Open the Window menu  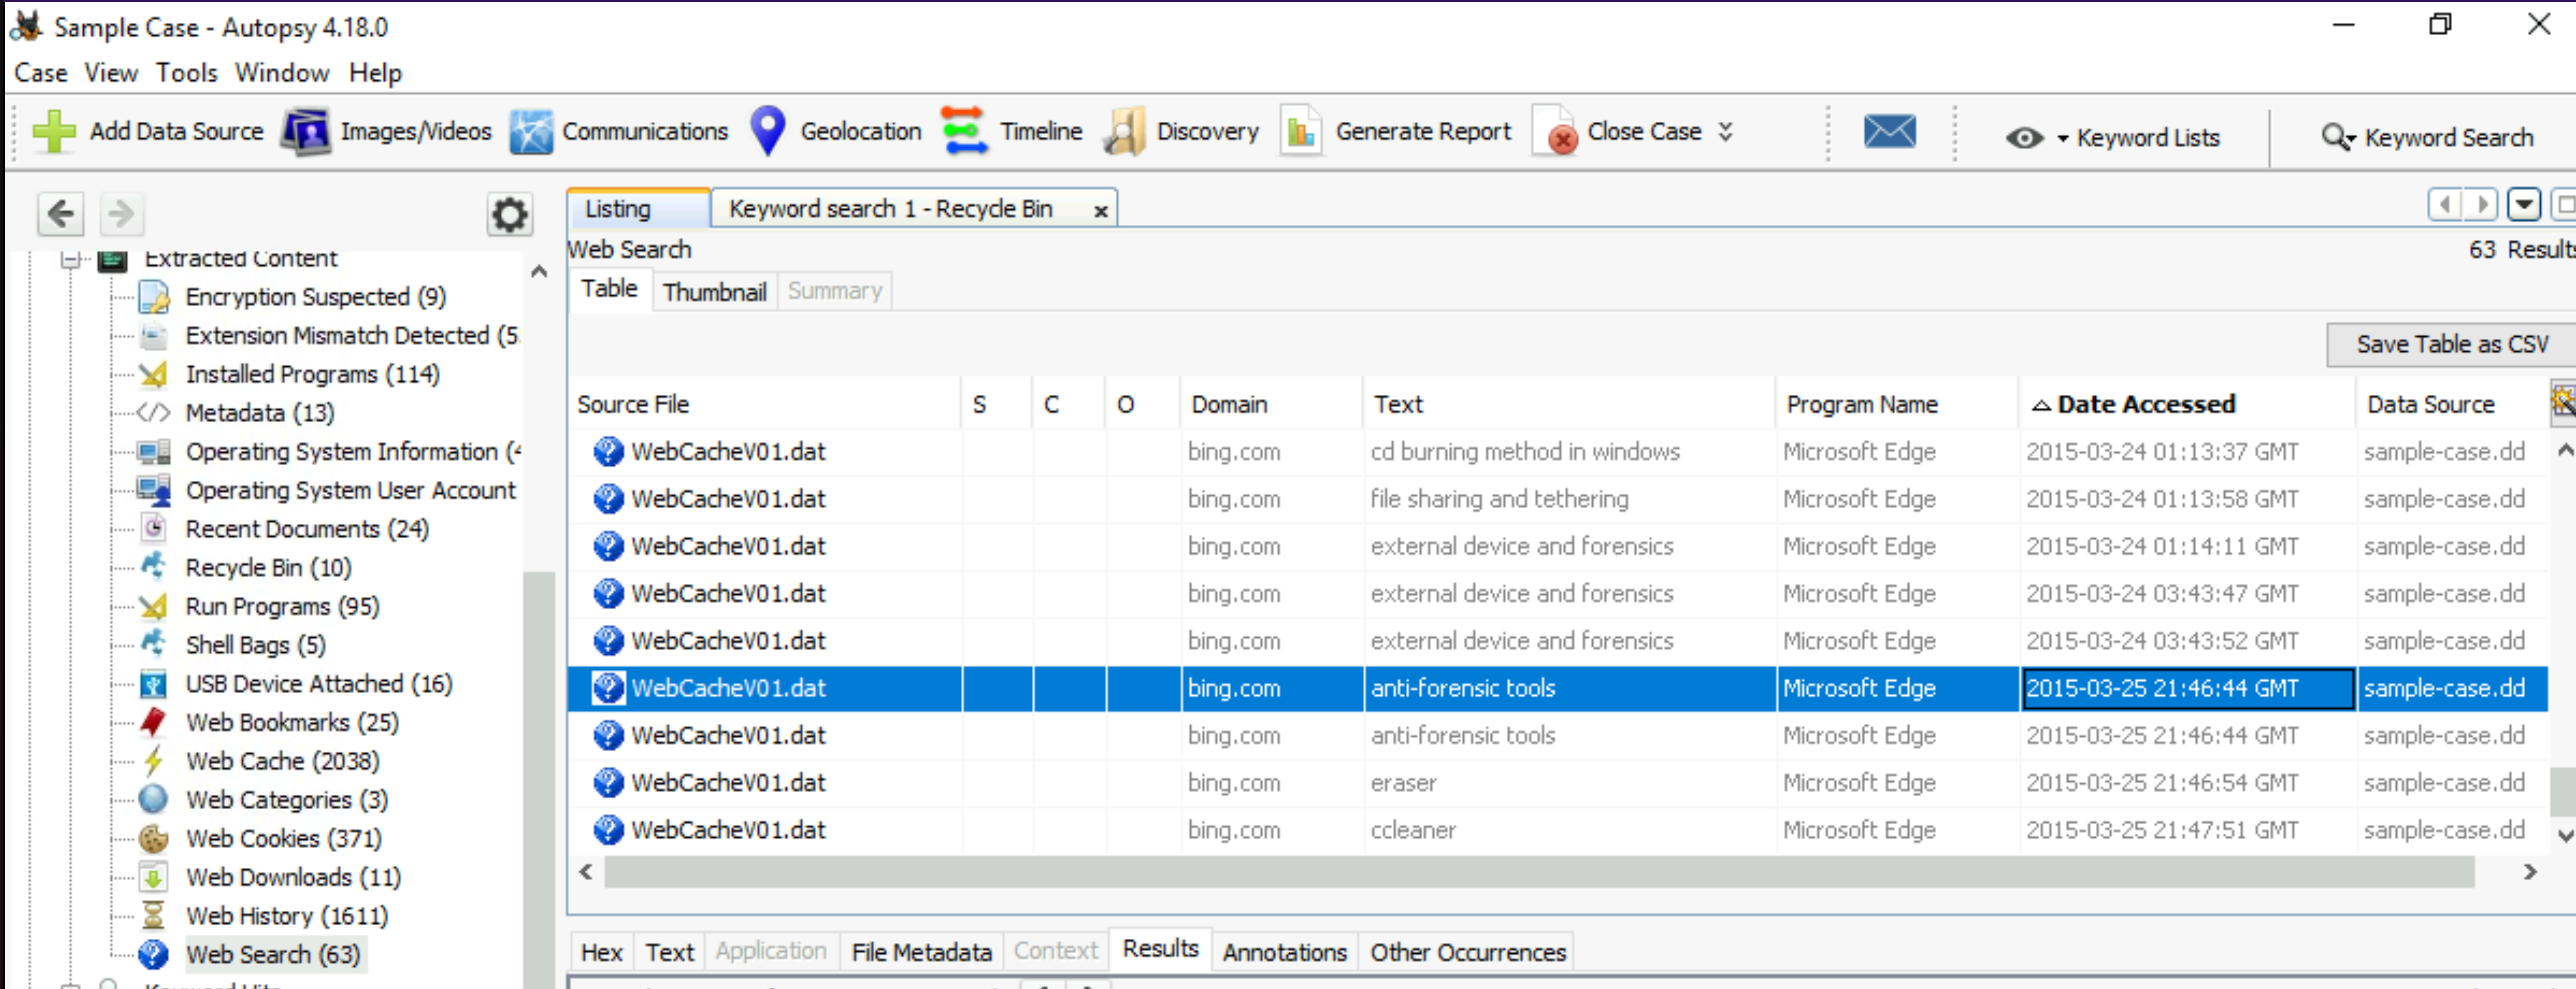(x=282, y=73)
